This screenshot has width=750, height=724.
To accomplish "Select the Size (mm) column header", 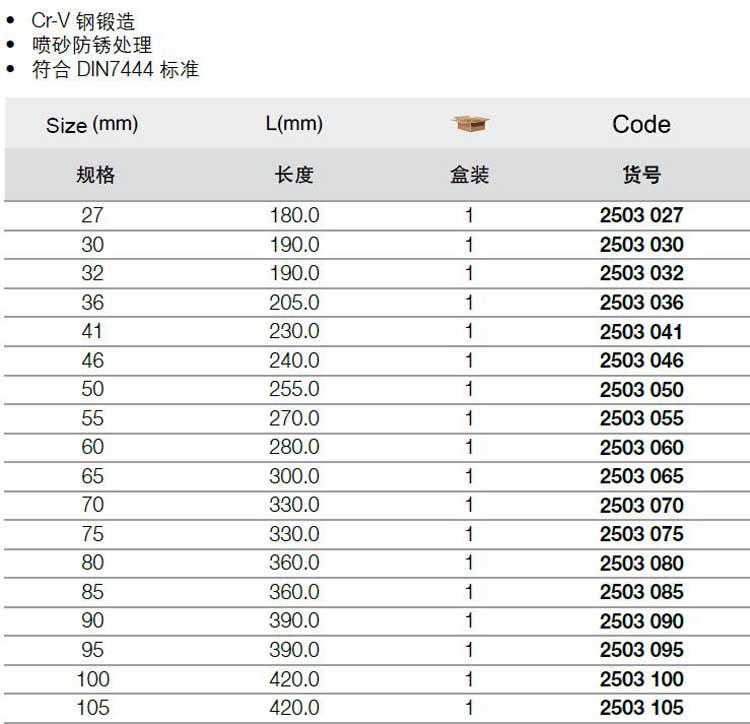I will tap(92, 125).
